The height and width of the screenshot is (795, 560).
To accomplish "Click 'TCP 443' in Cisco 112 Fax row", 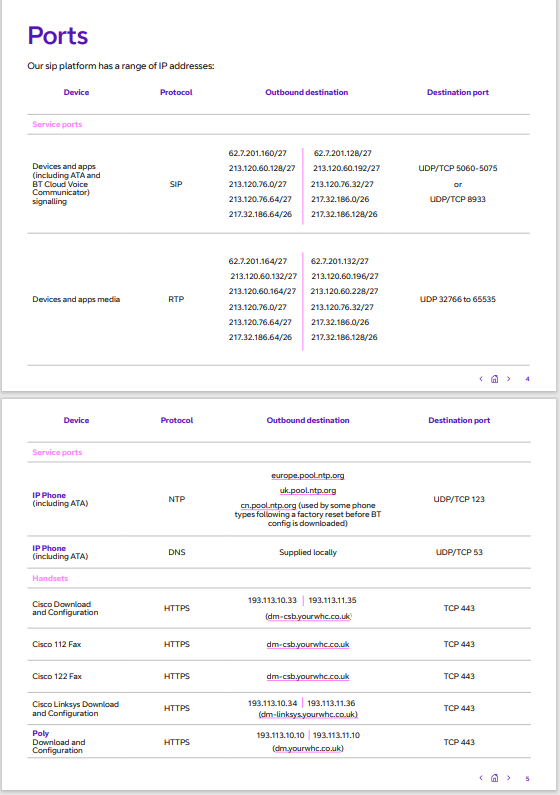I will (459, 644).
